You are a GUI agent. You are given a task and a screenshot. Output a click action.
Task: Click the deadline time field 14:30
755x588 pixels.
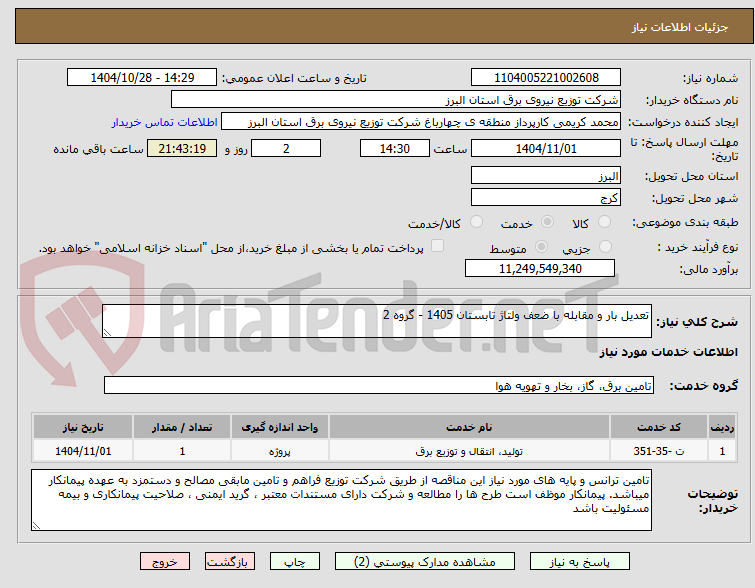pos(395,148)
